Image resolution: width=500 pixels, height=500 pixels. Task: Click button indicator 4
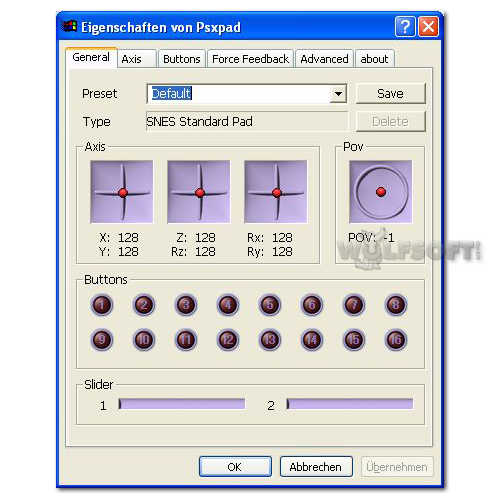[228, 305]
